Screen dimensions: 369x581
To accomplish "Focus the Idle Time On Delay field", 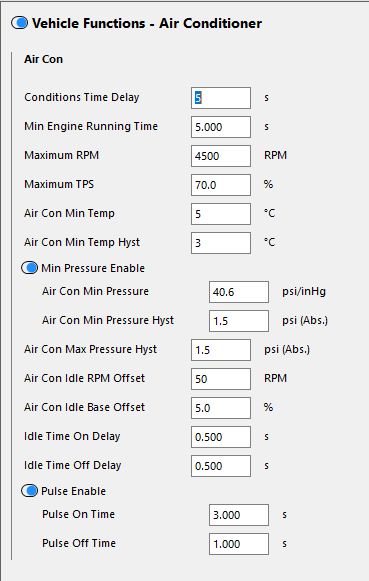I will pyautogui.click(x=221, y=437).
